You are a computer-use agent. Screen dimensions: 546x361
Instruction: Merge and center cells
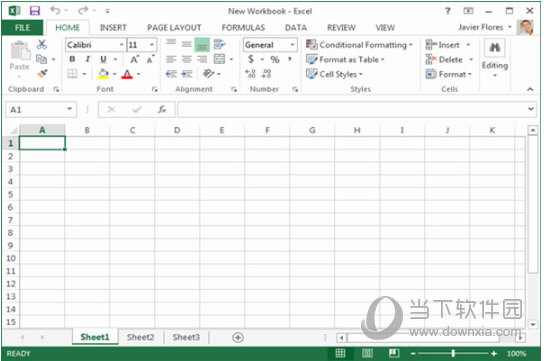[x=219, y=59]
